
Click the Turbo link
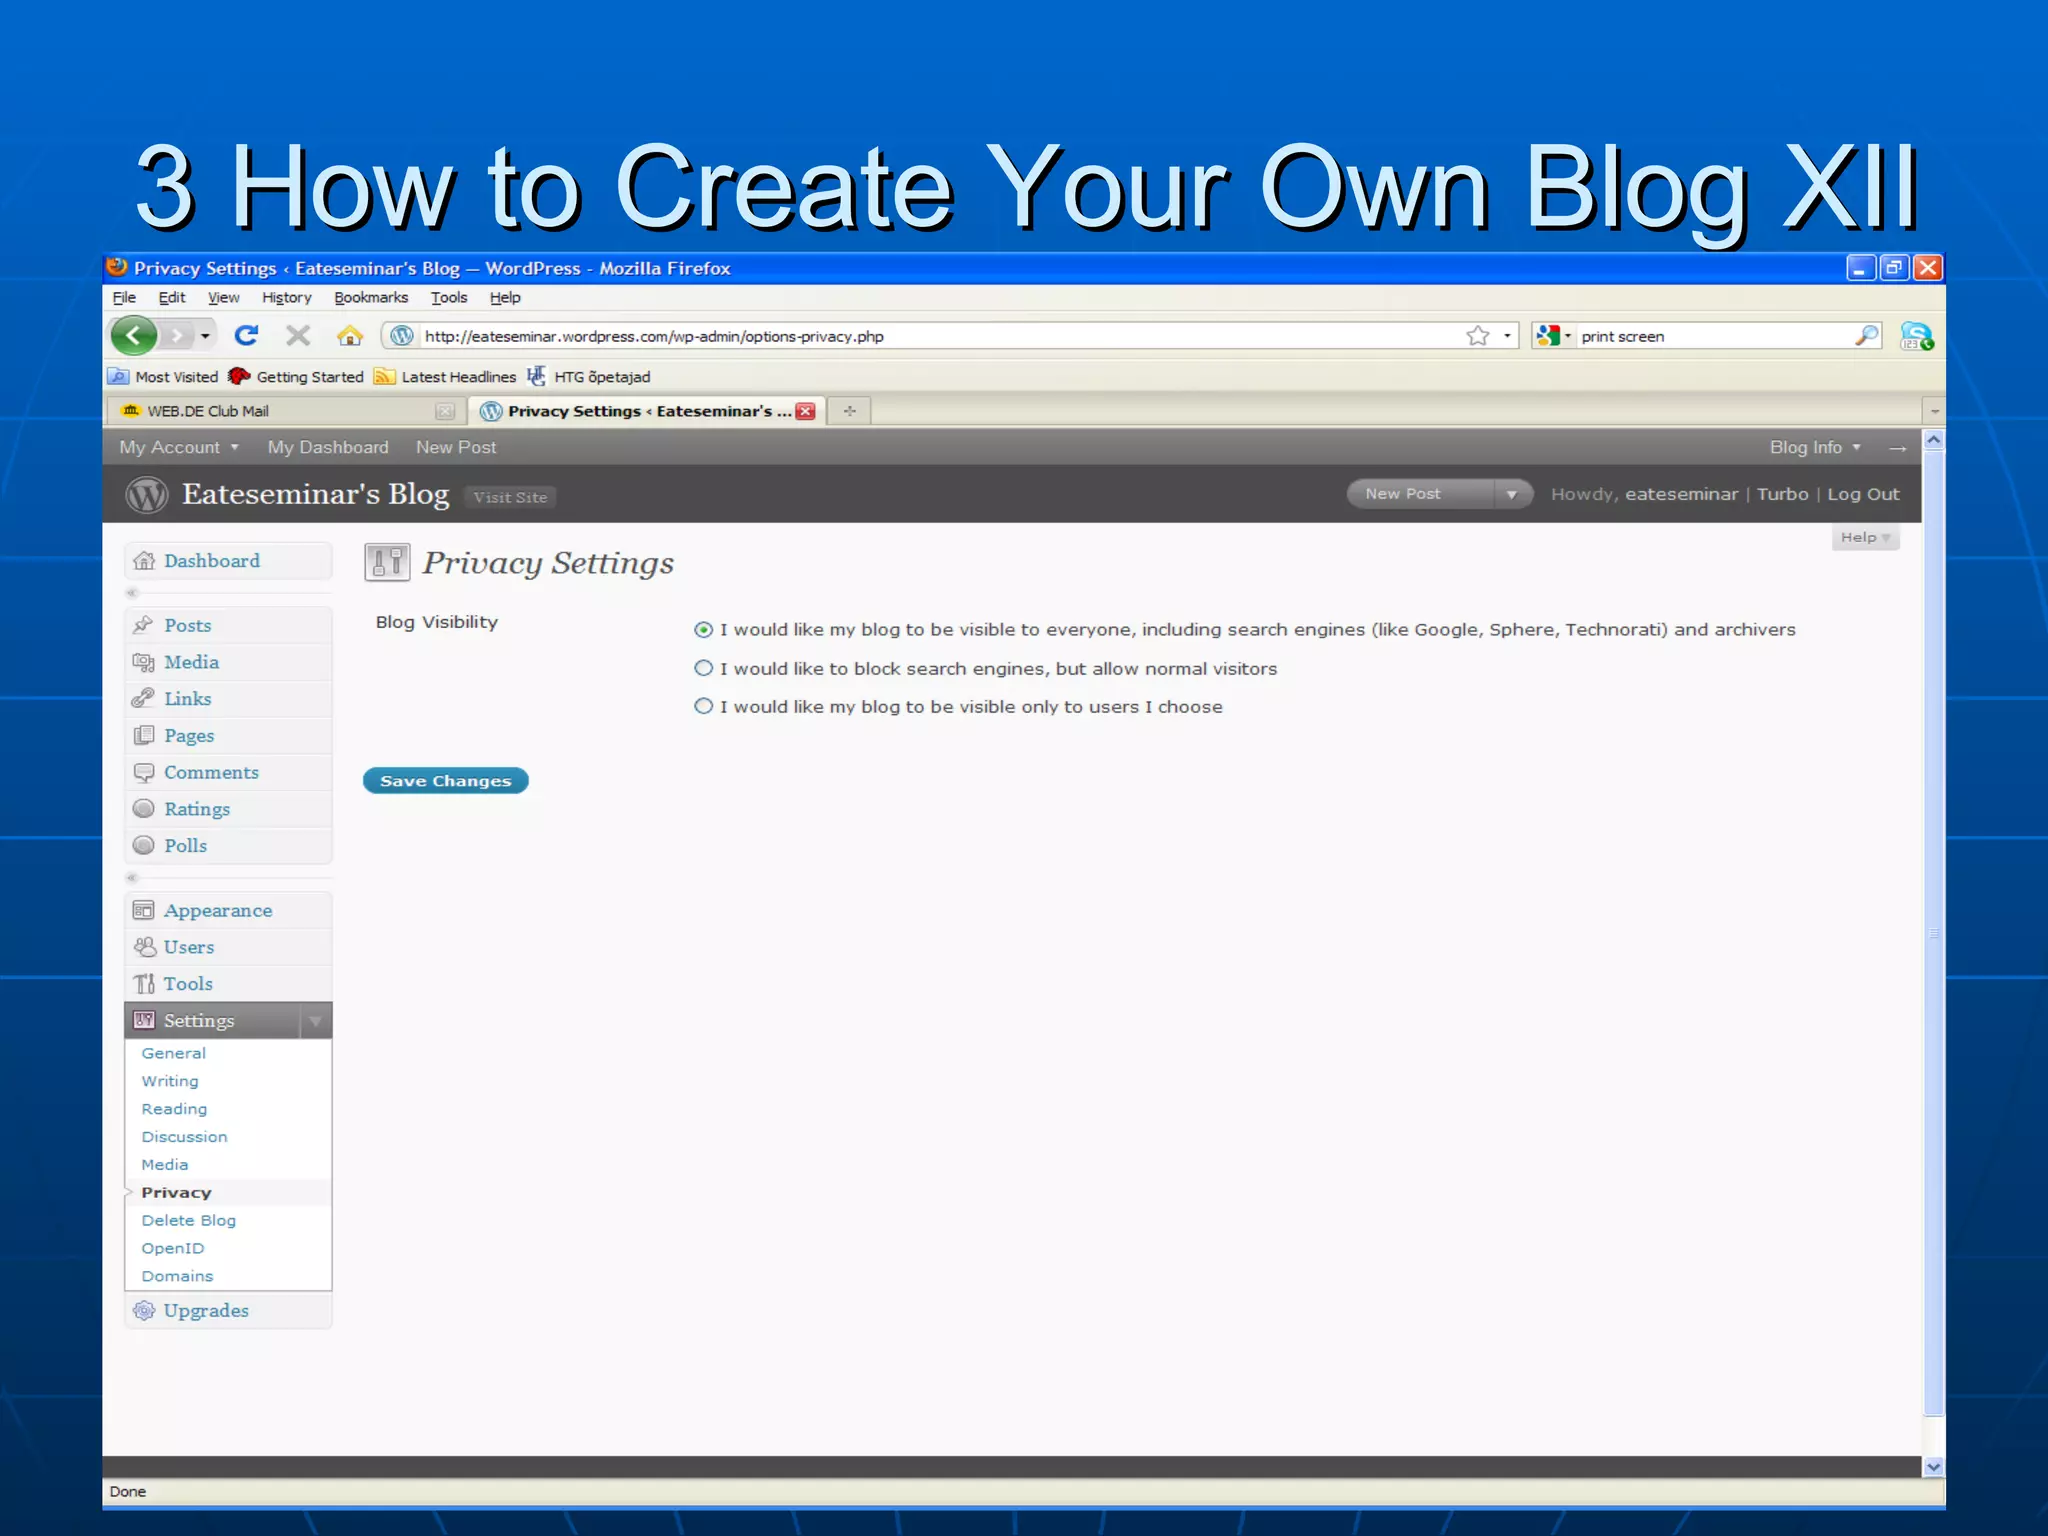(1782, 494)
